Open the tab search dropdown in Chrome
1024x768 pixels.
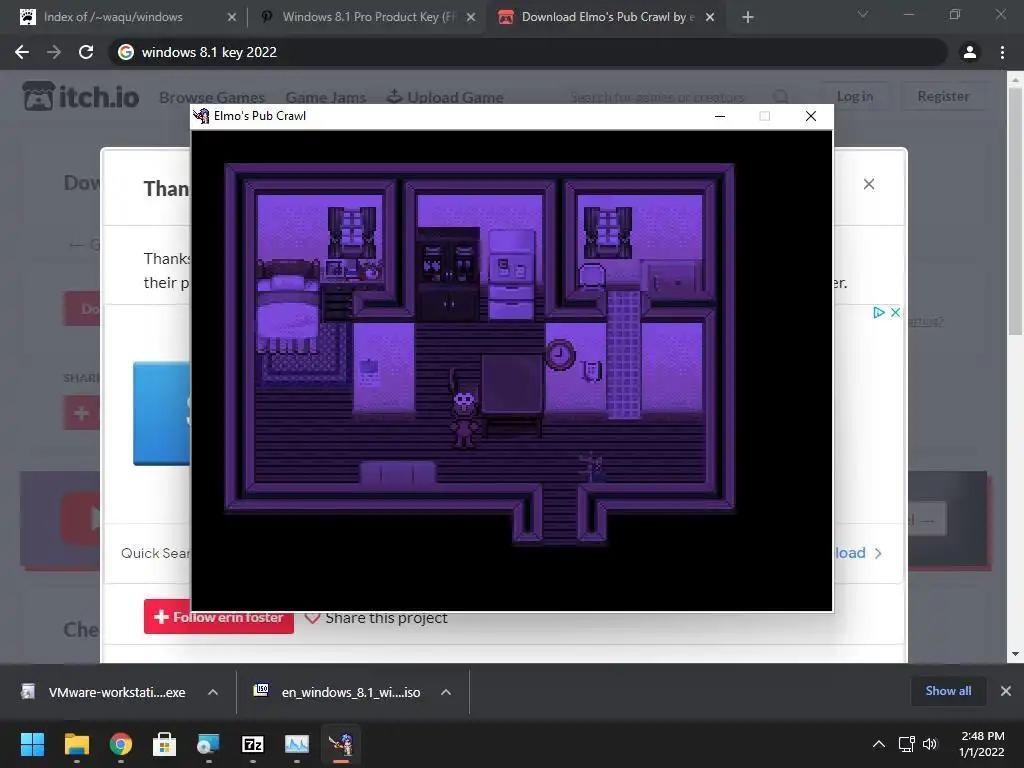(863, 14)
